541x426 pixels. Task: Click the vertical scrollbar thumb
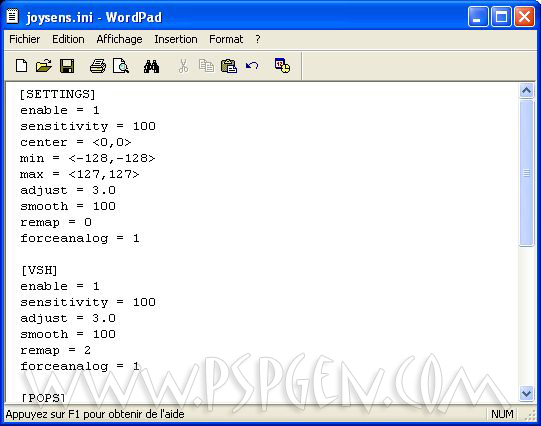(x=526, y=172)
